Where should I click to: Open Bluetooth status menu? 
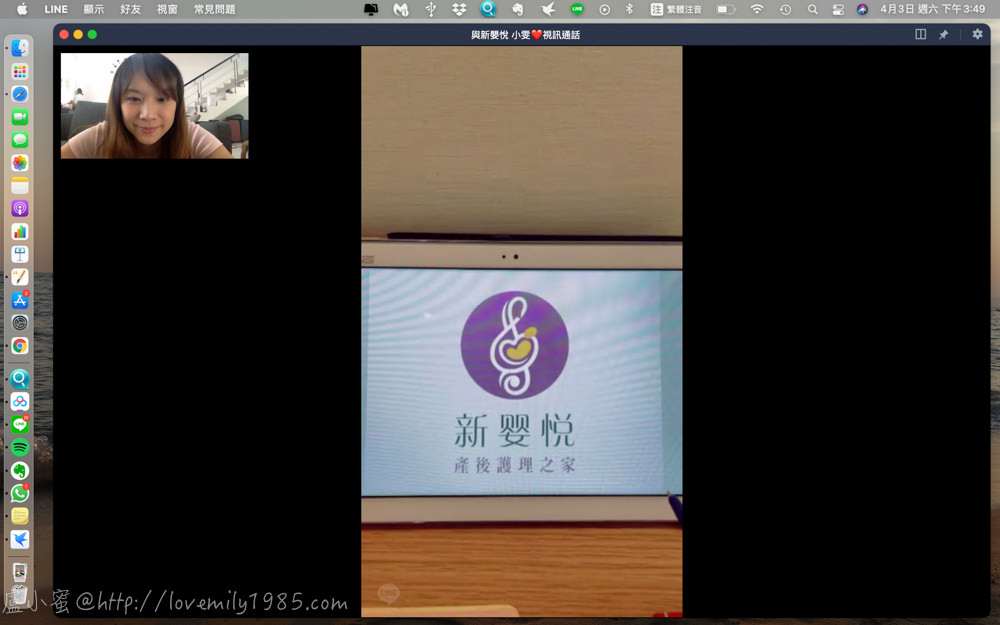pos(629,9)
